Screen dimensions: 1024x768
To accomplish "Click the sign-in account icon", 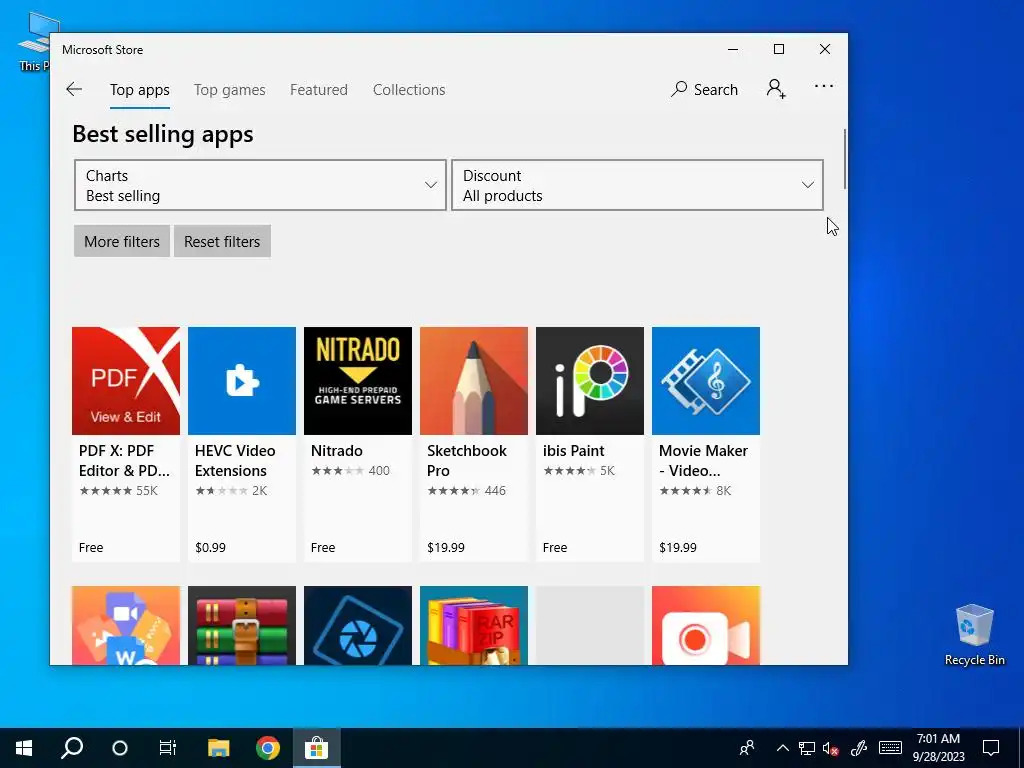I will (x=776, y=89).
